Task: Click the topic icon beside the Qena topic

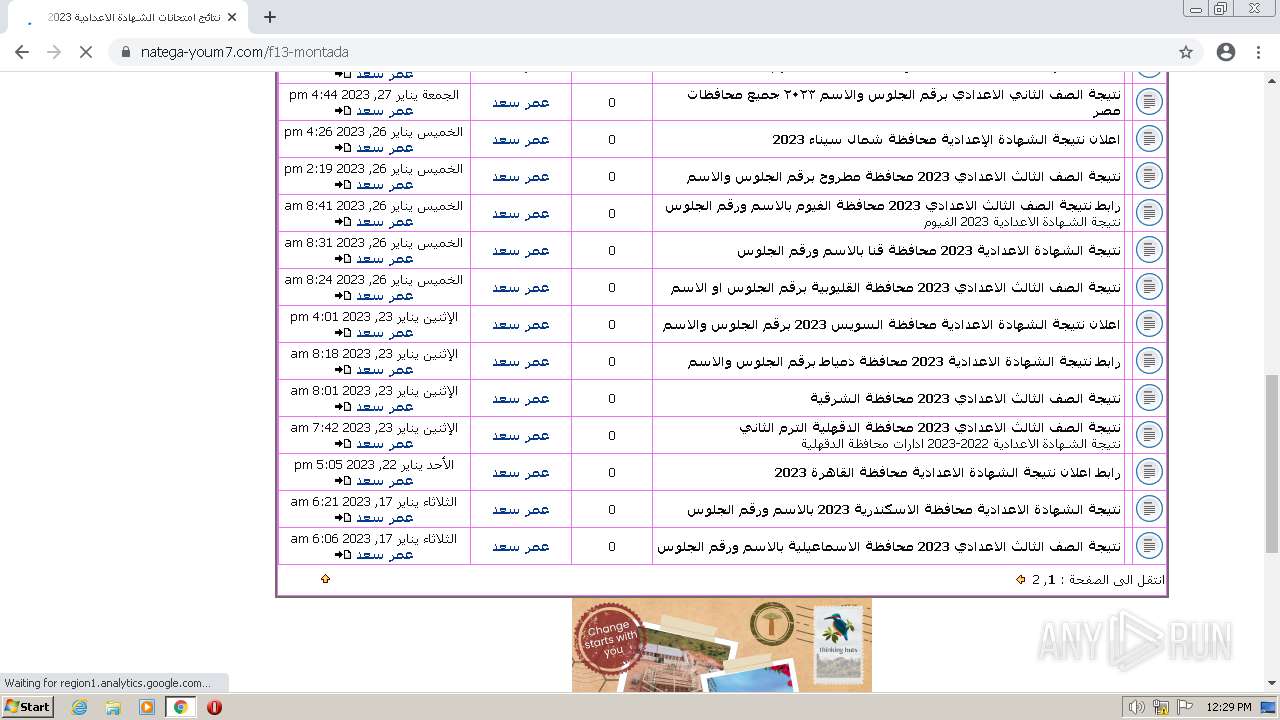Action: point(1150,250)
